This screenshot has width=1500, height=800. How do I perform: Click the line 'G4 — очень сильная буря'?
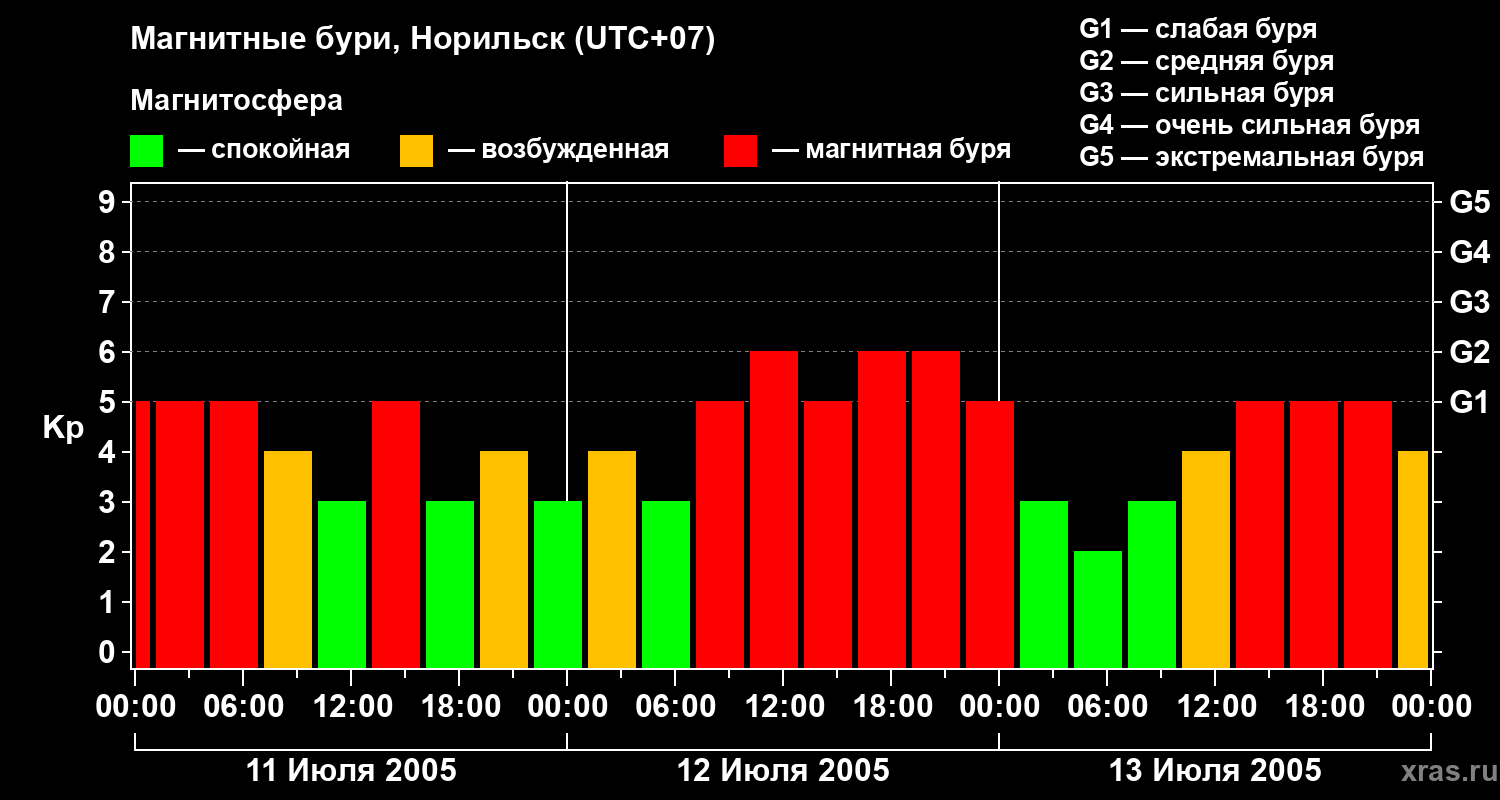point(1250,125)
